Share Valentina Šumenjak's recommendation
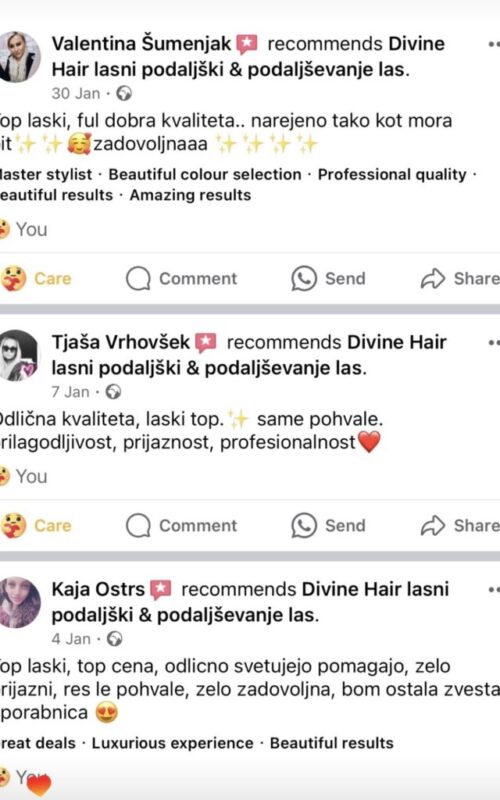 [x=460, y=279]
